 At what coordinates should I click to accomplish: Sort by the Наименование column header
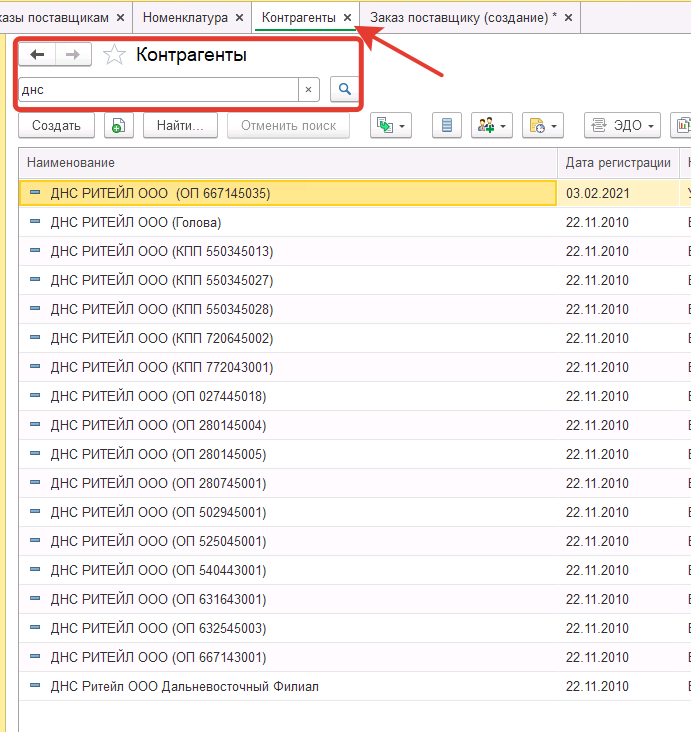click(x=286, y=163)
